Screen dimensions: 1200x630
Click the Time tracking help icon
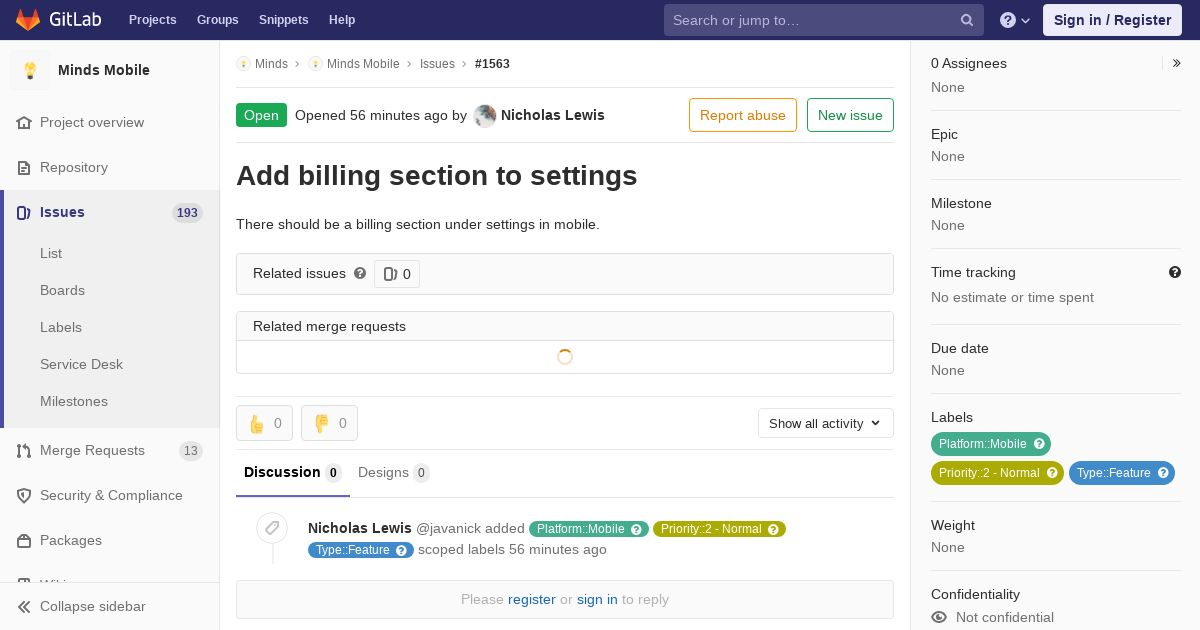coord(1175,272)
